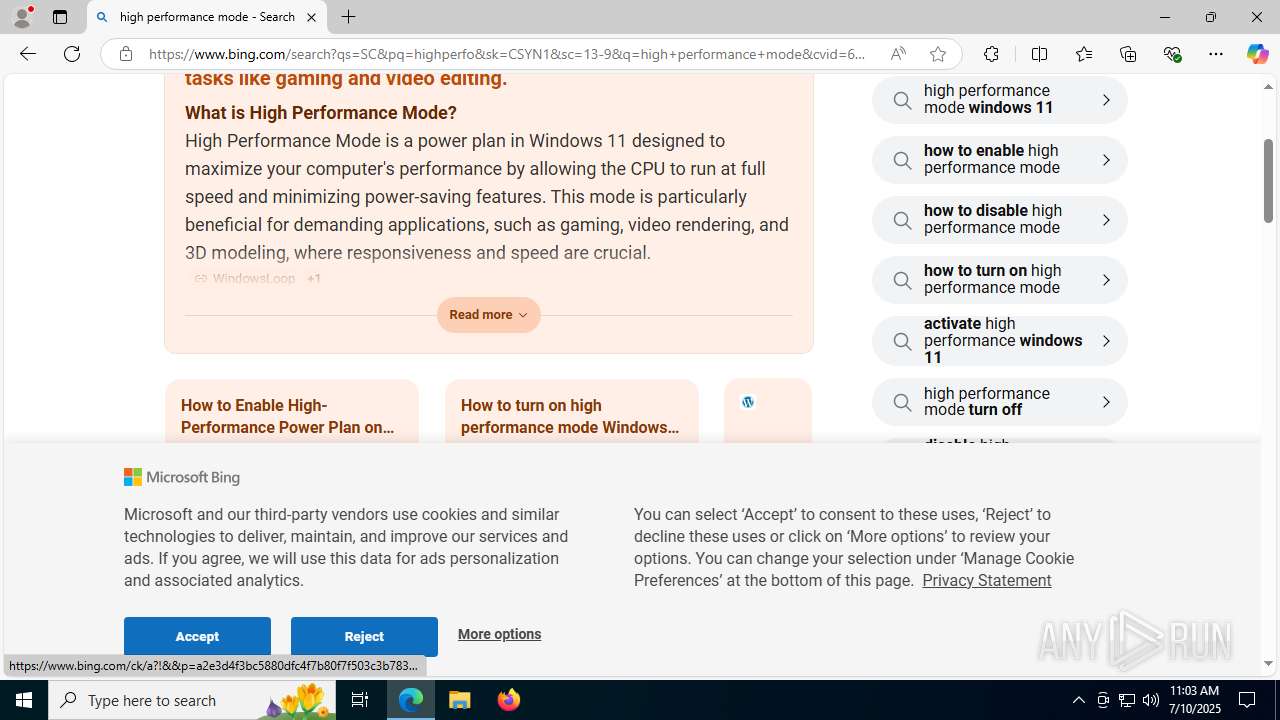Expand answer with Read more
Viewport: 1280px width, 720px height.
[488, 315]
